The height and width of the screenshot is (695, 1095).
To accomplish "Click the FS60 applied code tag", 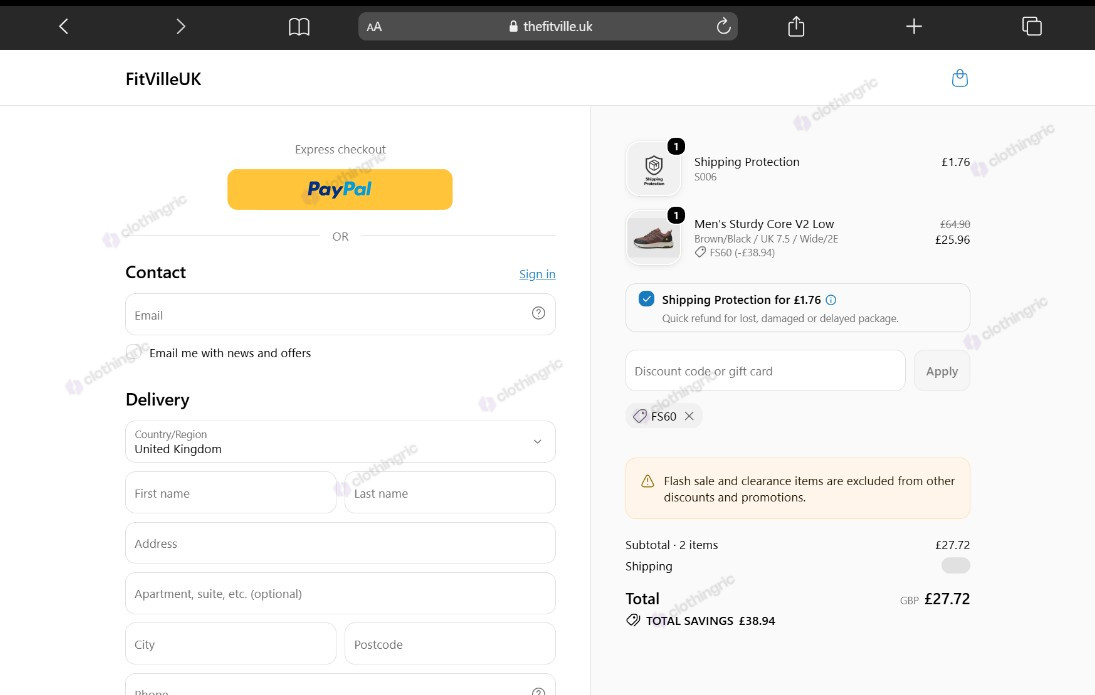I will (663, 416).
